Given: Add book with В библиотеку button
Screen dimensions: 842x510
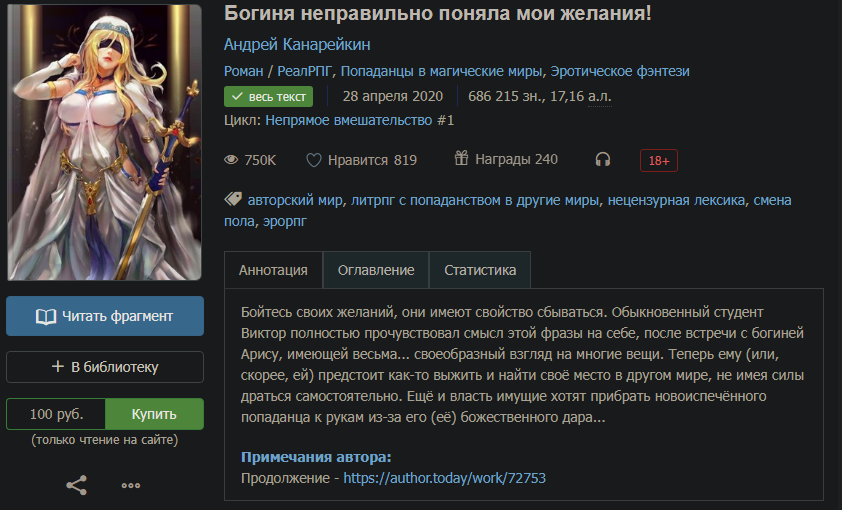Looking at the screenshot, I should (x=105, y=367).
